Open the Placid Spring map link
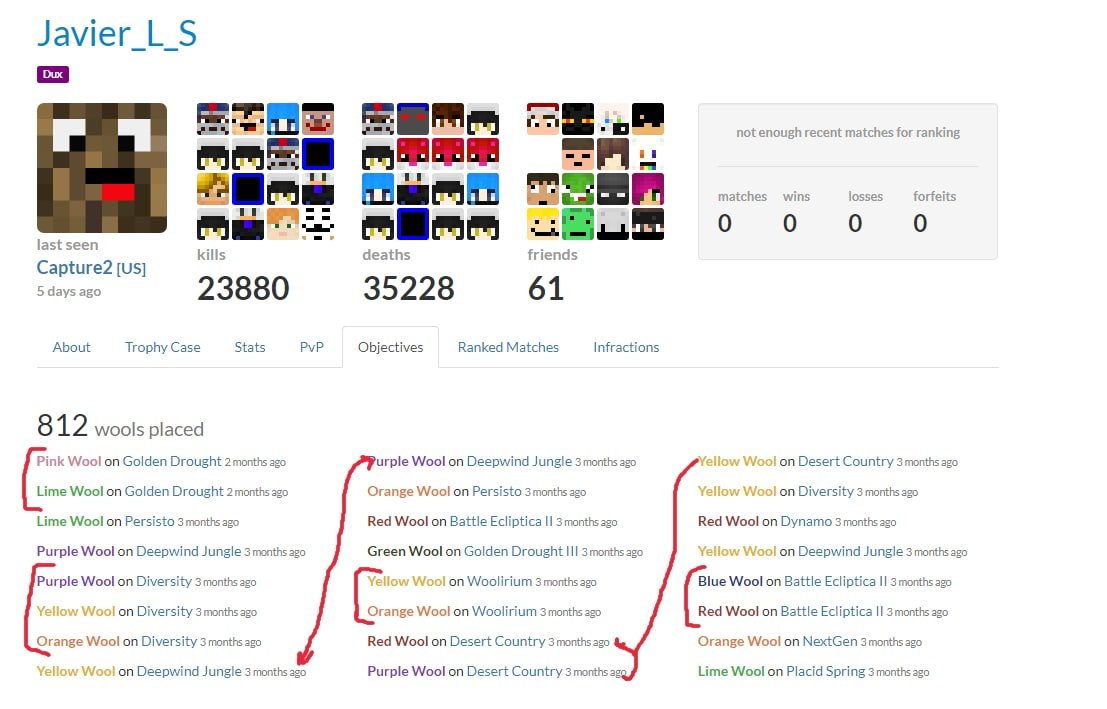The width and height of the screenshot is (1107, 709). [x=825, y=671]
